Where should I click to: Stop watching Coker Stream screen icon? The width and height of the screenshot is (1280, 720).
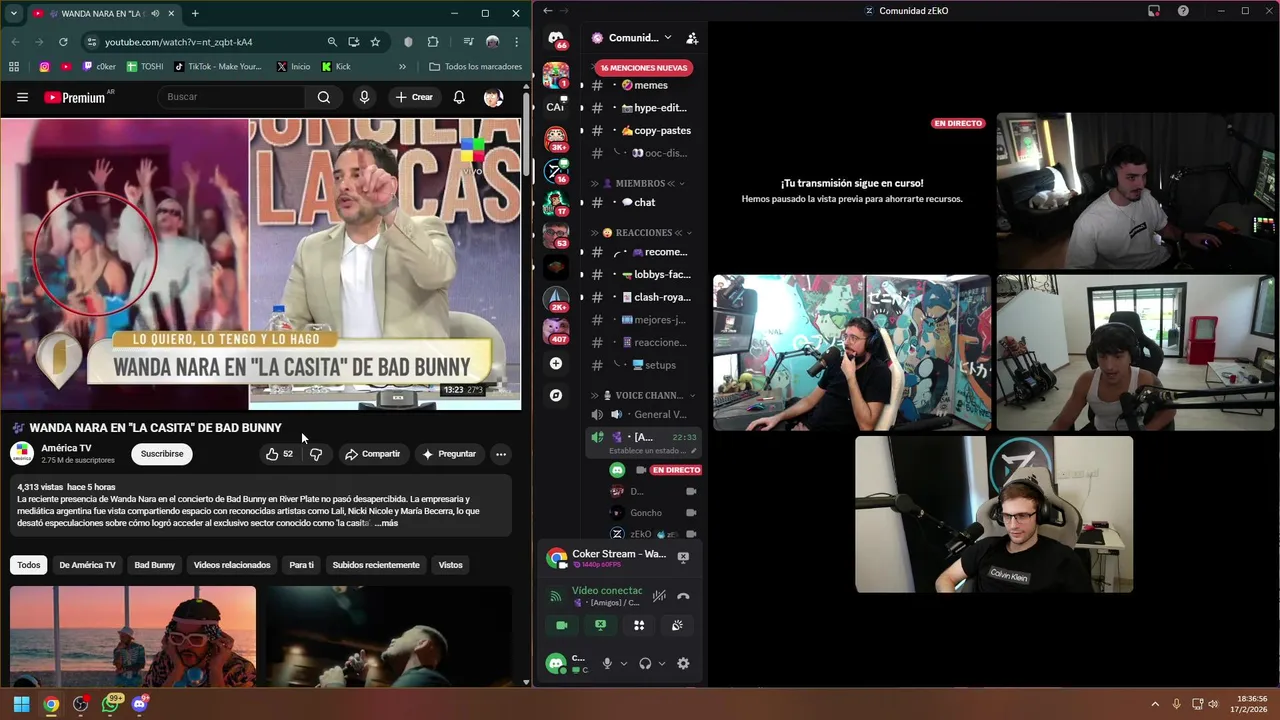point(683,556)
